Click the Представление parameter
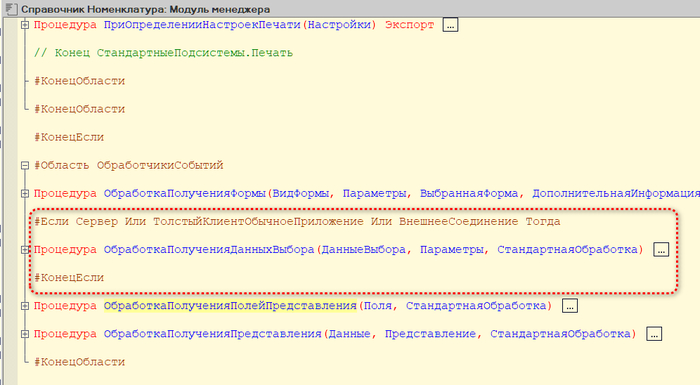Screen dimensions: 700x385 (430, 334)
